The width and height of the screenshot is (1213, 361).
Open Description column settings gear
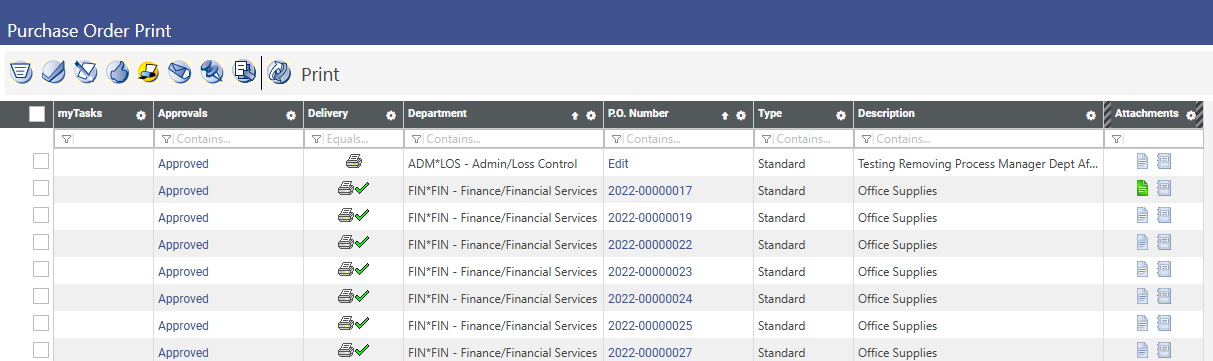[1091, 115]
